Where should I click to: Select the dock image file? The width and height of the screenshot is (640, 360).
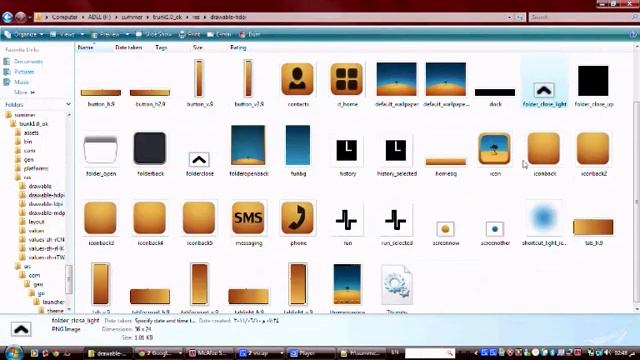[495, 97]
